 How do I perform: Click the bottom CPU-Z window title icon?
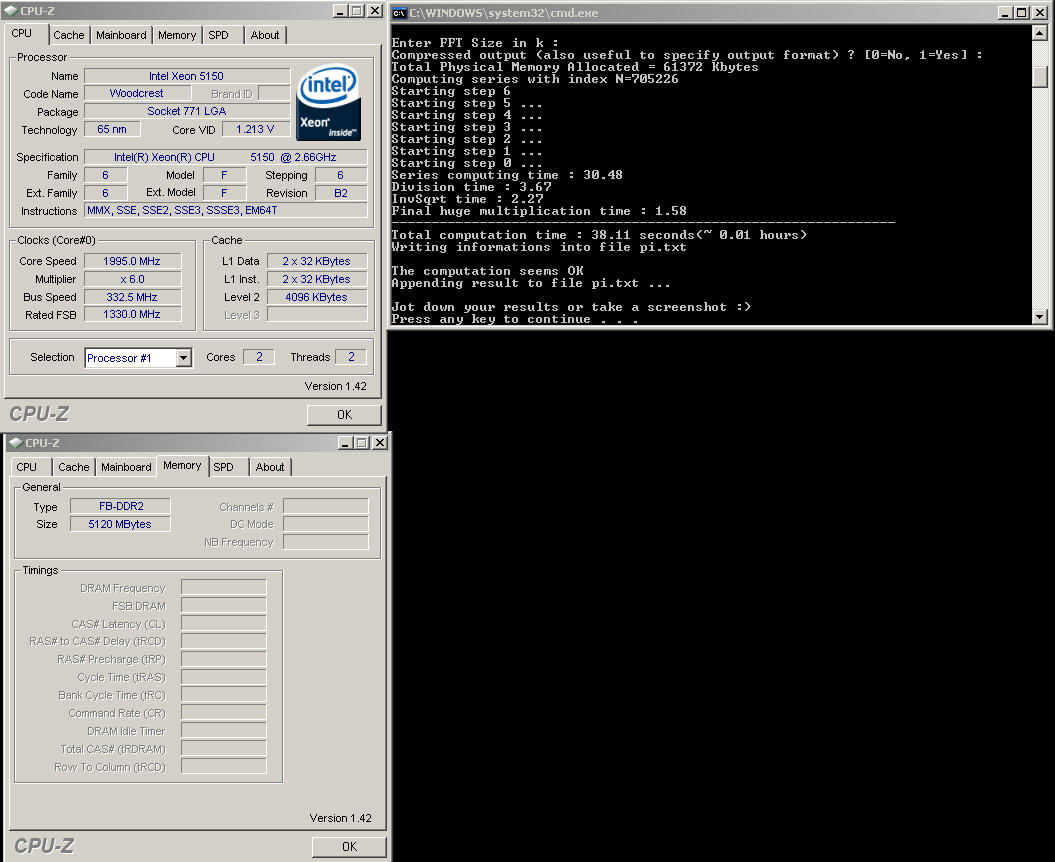pos(15,443)
